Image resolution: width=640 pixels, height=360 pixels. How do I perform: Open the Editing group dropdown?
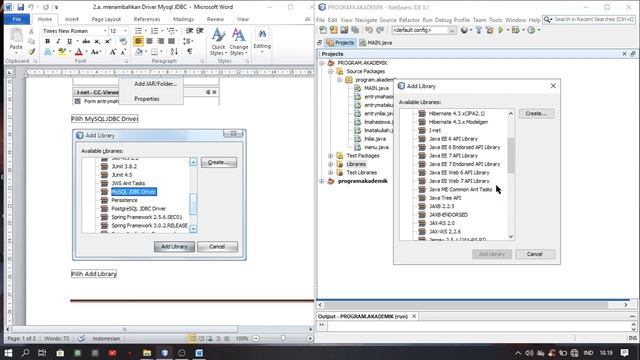[262, 40]
